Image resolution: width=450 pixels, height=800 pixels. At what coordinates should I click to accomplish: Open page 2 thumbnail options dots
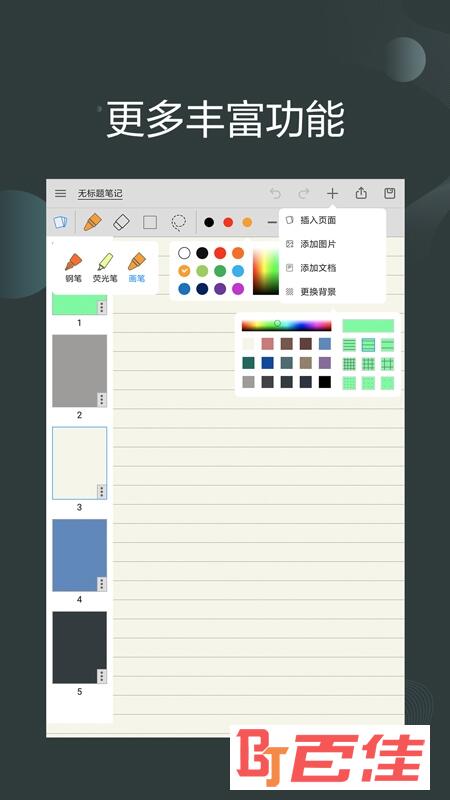[102, 400]
